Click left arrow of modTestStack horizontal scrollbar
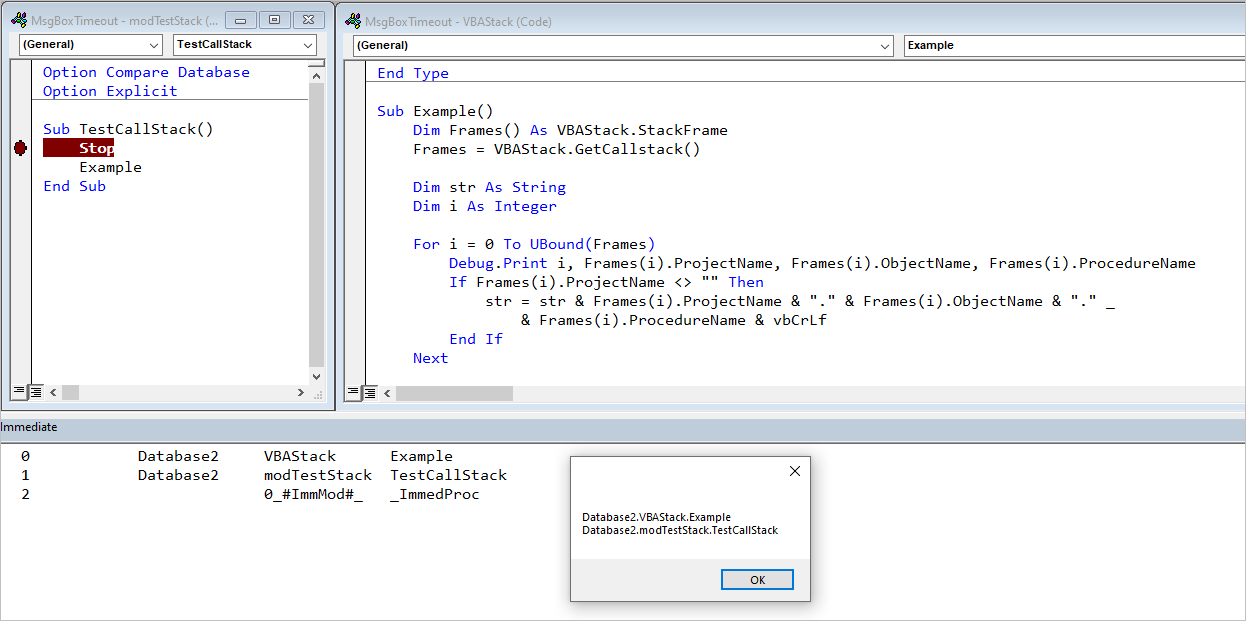 54,393
